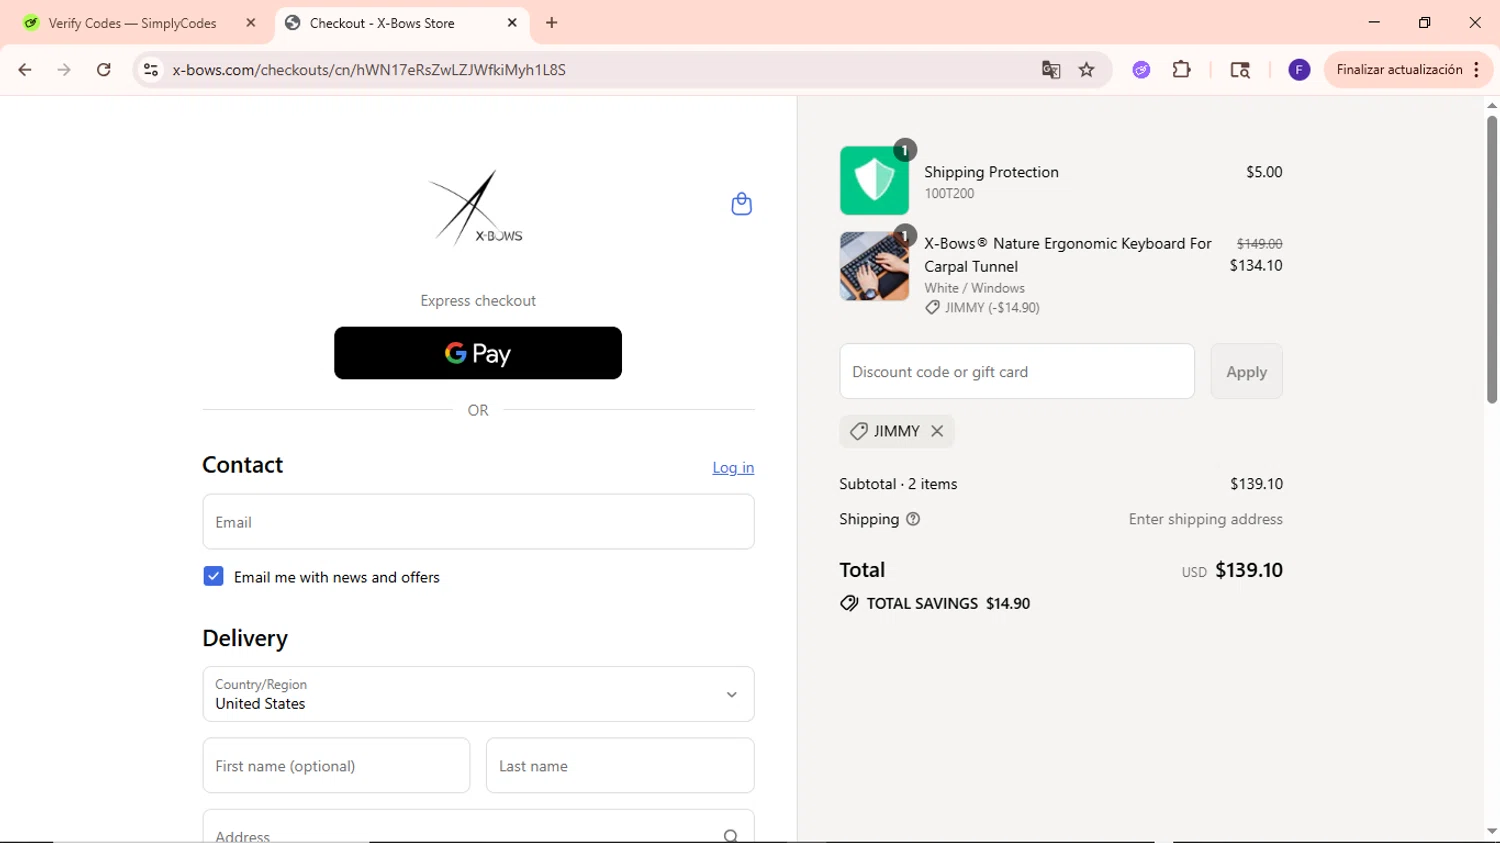Close the Checkout X-Bows Store tab
Screen dimensions: 1500x843
(x=512, y=23)
